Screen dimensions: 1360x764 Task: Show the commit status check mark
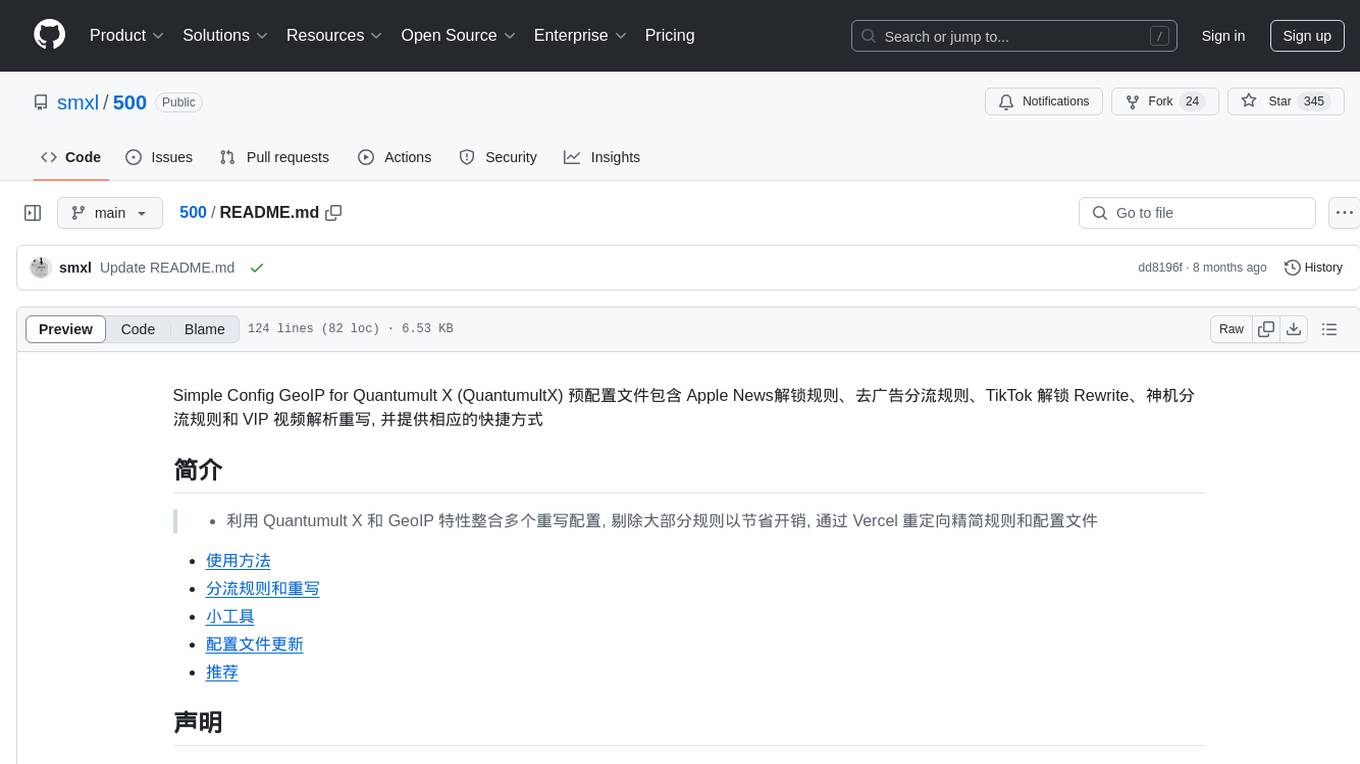[x=257, y=268]
